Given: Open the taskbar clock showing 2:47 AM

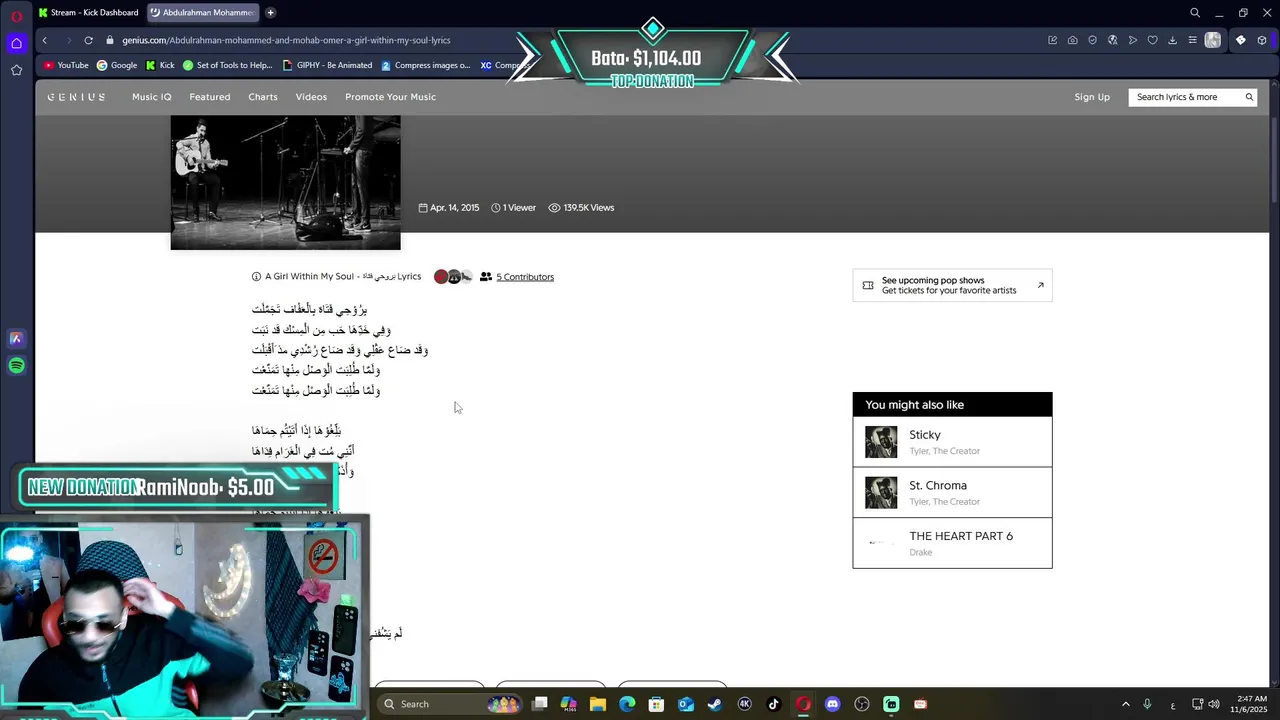Looking at the screenshot, I should pyautogui.click(x=1251, y=704).
